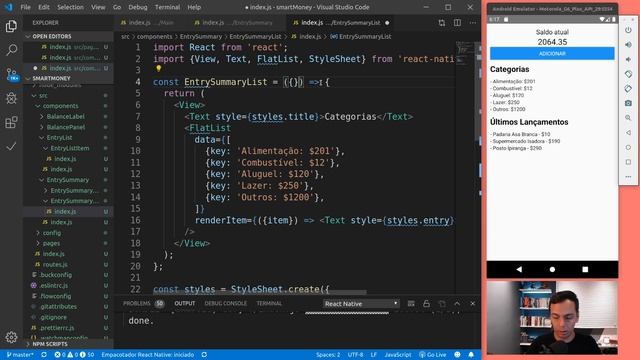Switch to the Problems panel tab
The width and height of the screenshot is (640, 360).
tap(136, 304)
